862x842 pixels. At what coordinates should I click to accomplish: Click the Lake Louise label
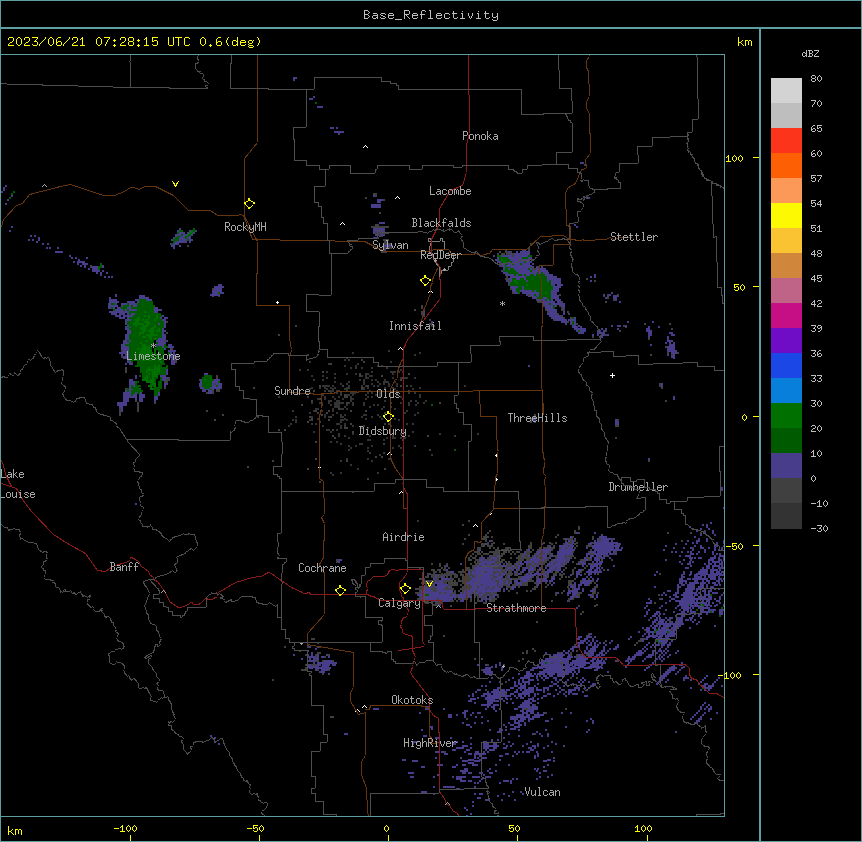point(18,484)
